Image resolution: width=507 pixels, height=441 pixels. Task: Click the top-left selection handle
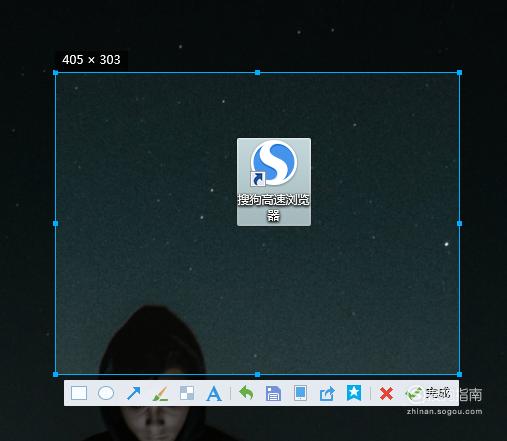pos(56,73)
